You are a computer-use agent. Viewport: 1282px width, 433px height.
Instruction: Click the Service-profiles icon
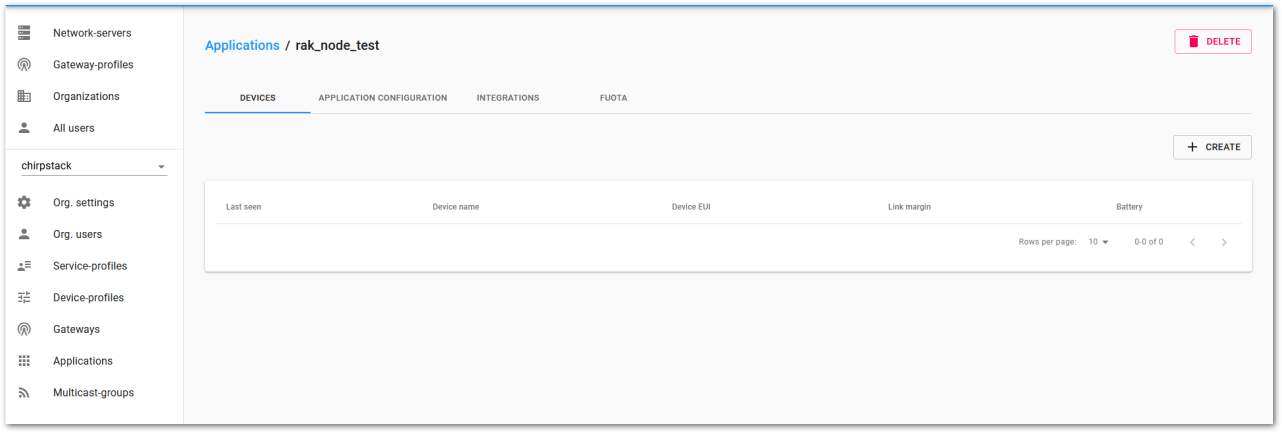click(x=24, y=266)
